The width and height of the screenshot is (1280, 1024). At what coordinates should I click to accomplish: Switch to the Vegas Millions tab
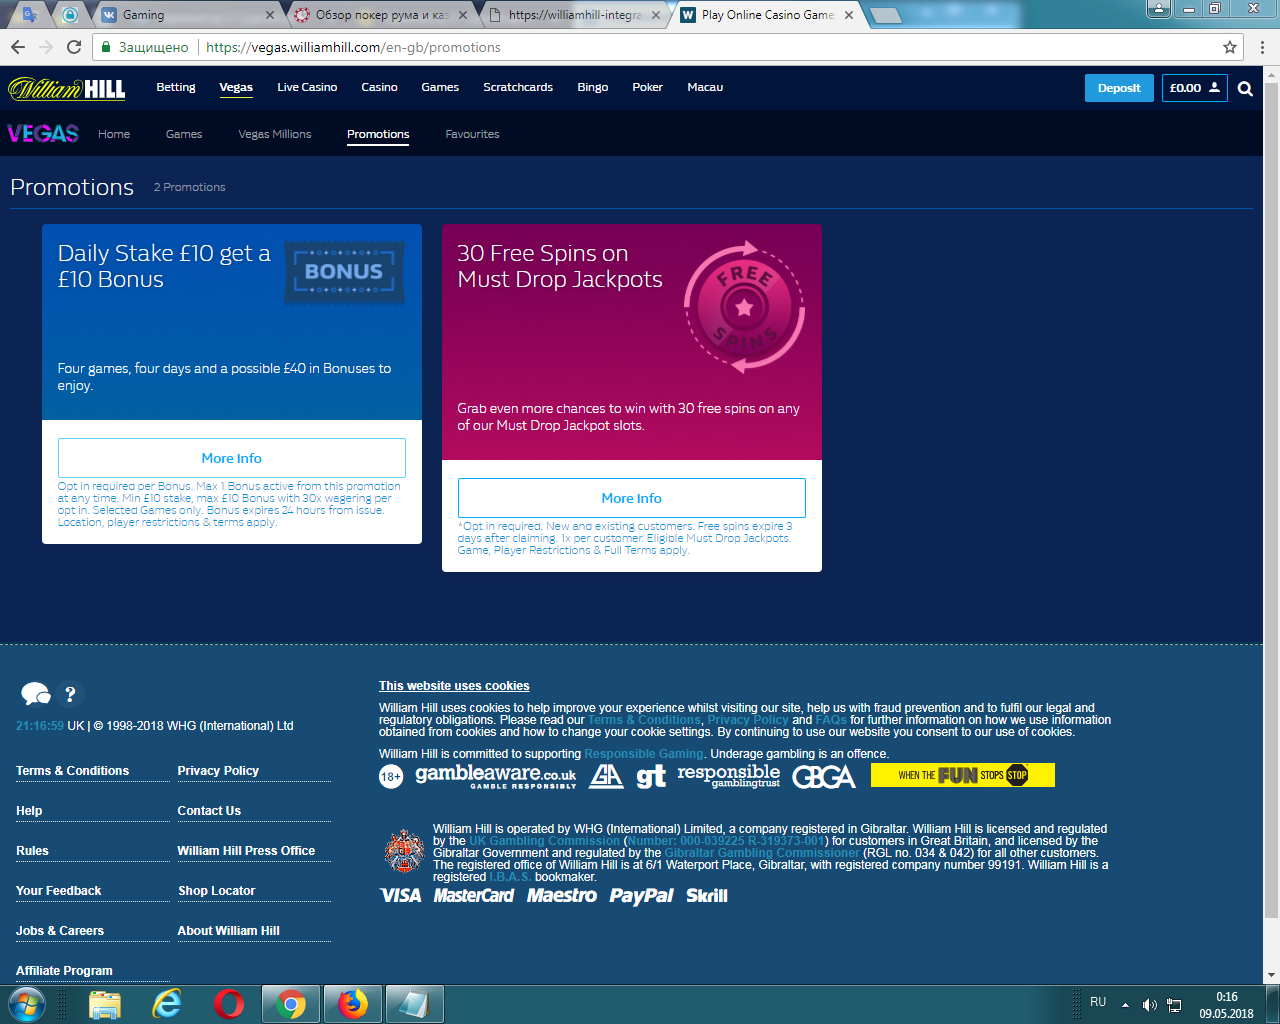click(x=275, y=134)
